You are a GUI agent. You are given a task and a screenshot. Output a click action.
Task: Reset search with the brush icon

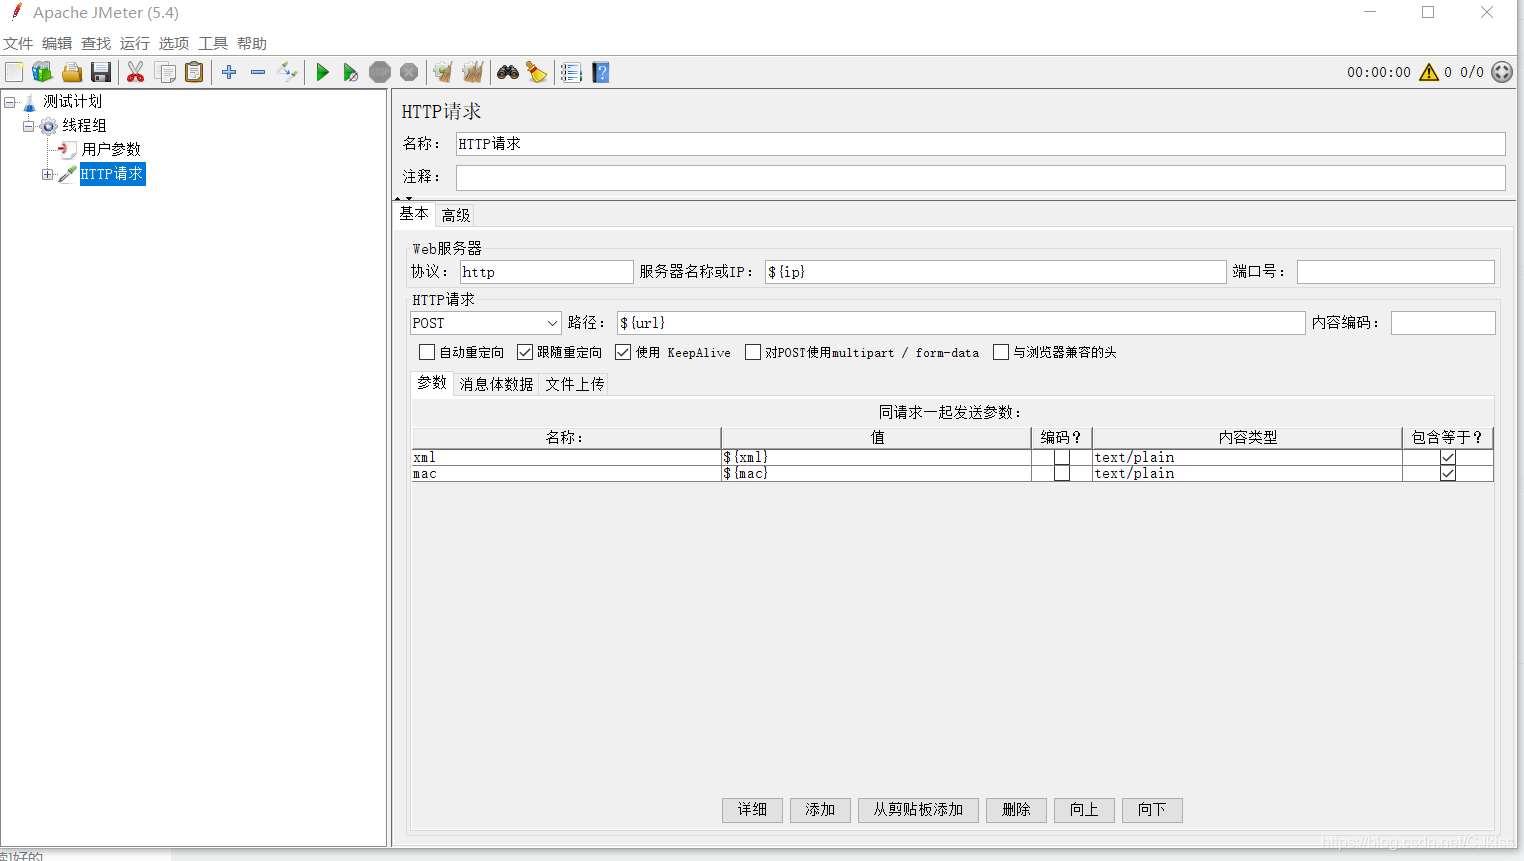[x=537, y=72]
